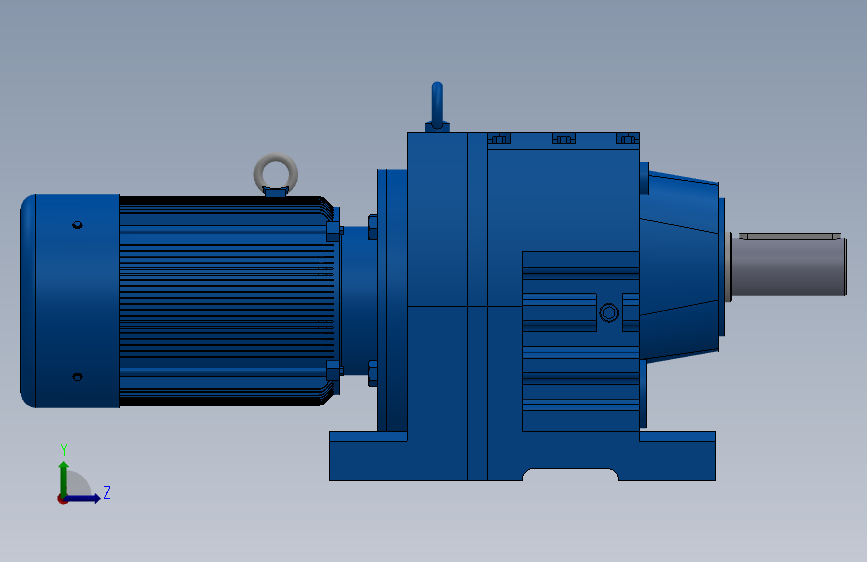Select the key on the output shaft
Viewport: 867px width, 562px height.
pos(790,236)
